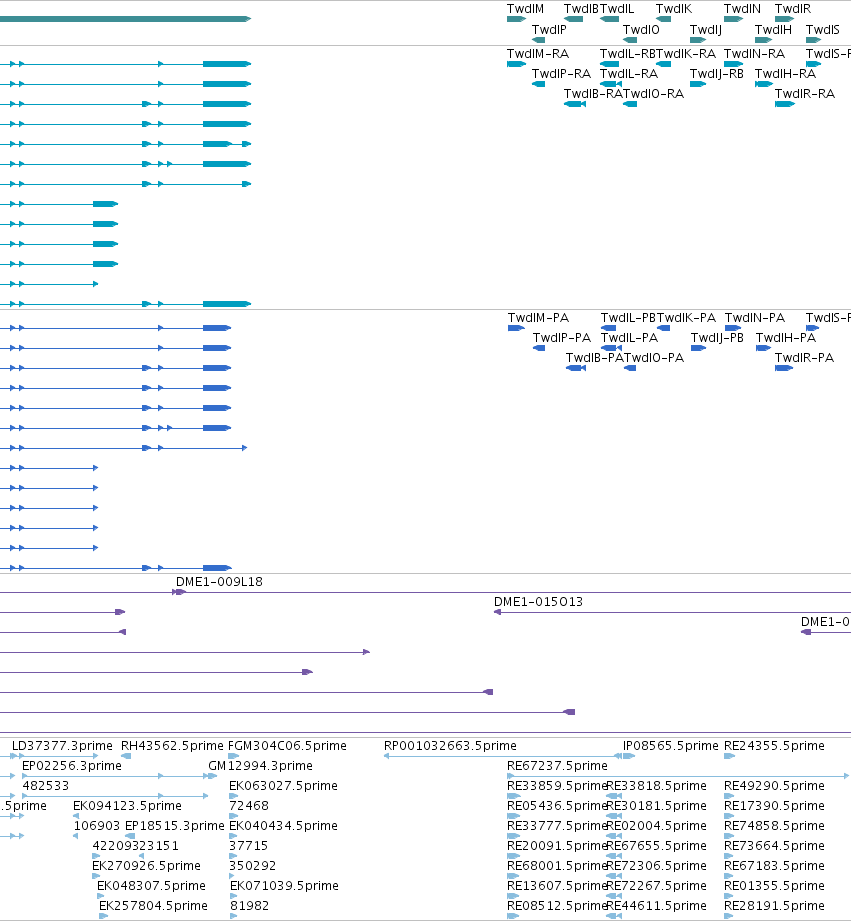Click the 482533 EST label
851x921 pixels.
coord(46,785)
